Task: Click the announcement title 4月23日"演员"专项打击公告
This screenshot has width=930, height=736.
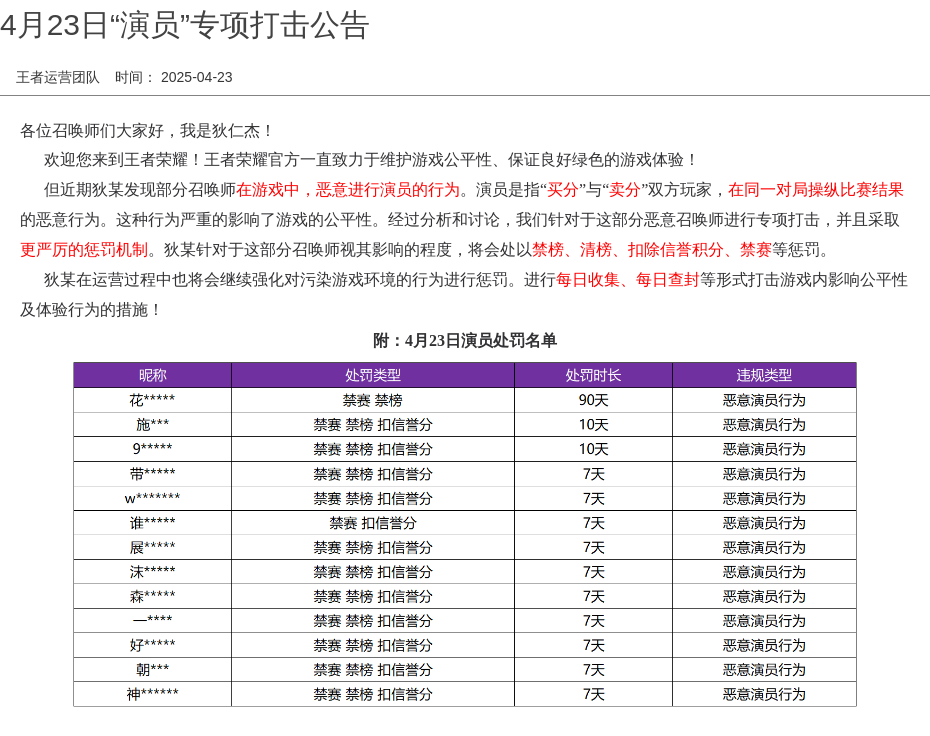Action: pos(185,26)
